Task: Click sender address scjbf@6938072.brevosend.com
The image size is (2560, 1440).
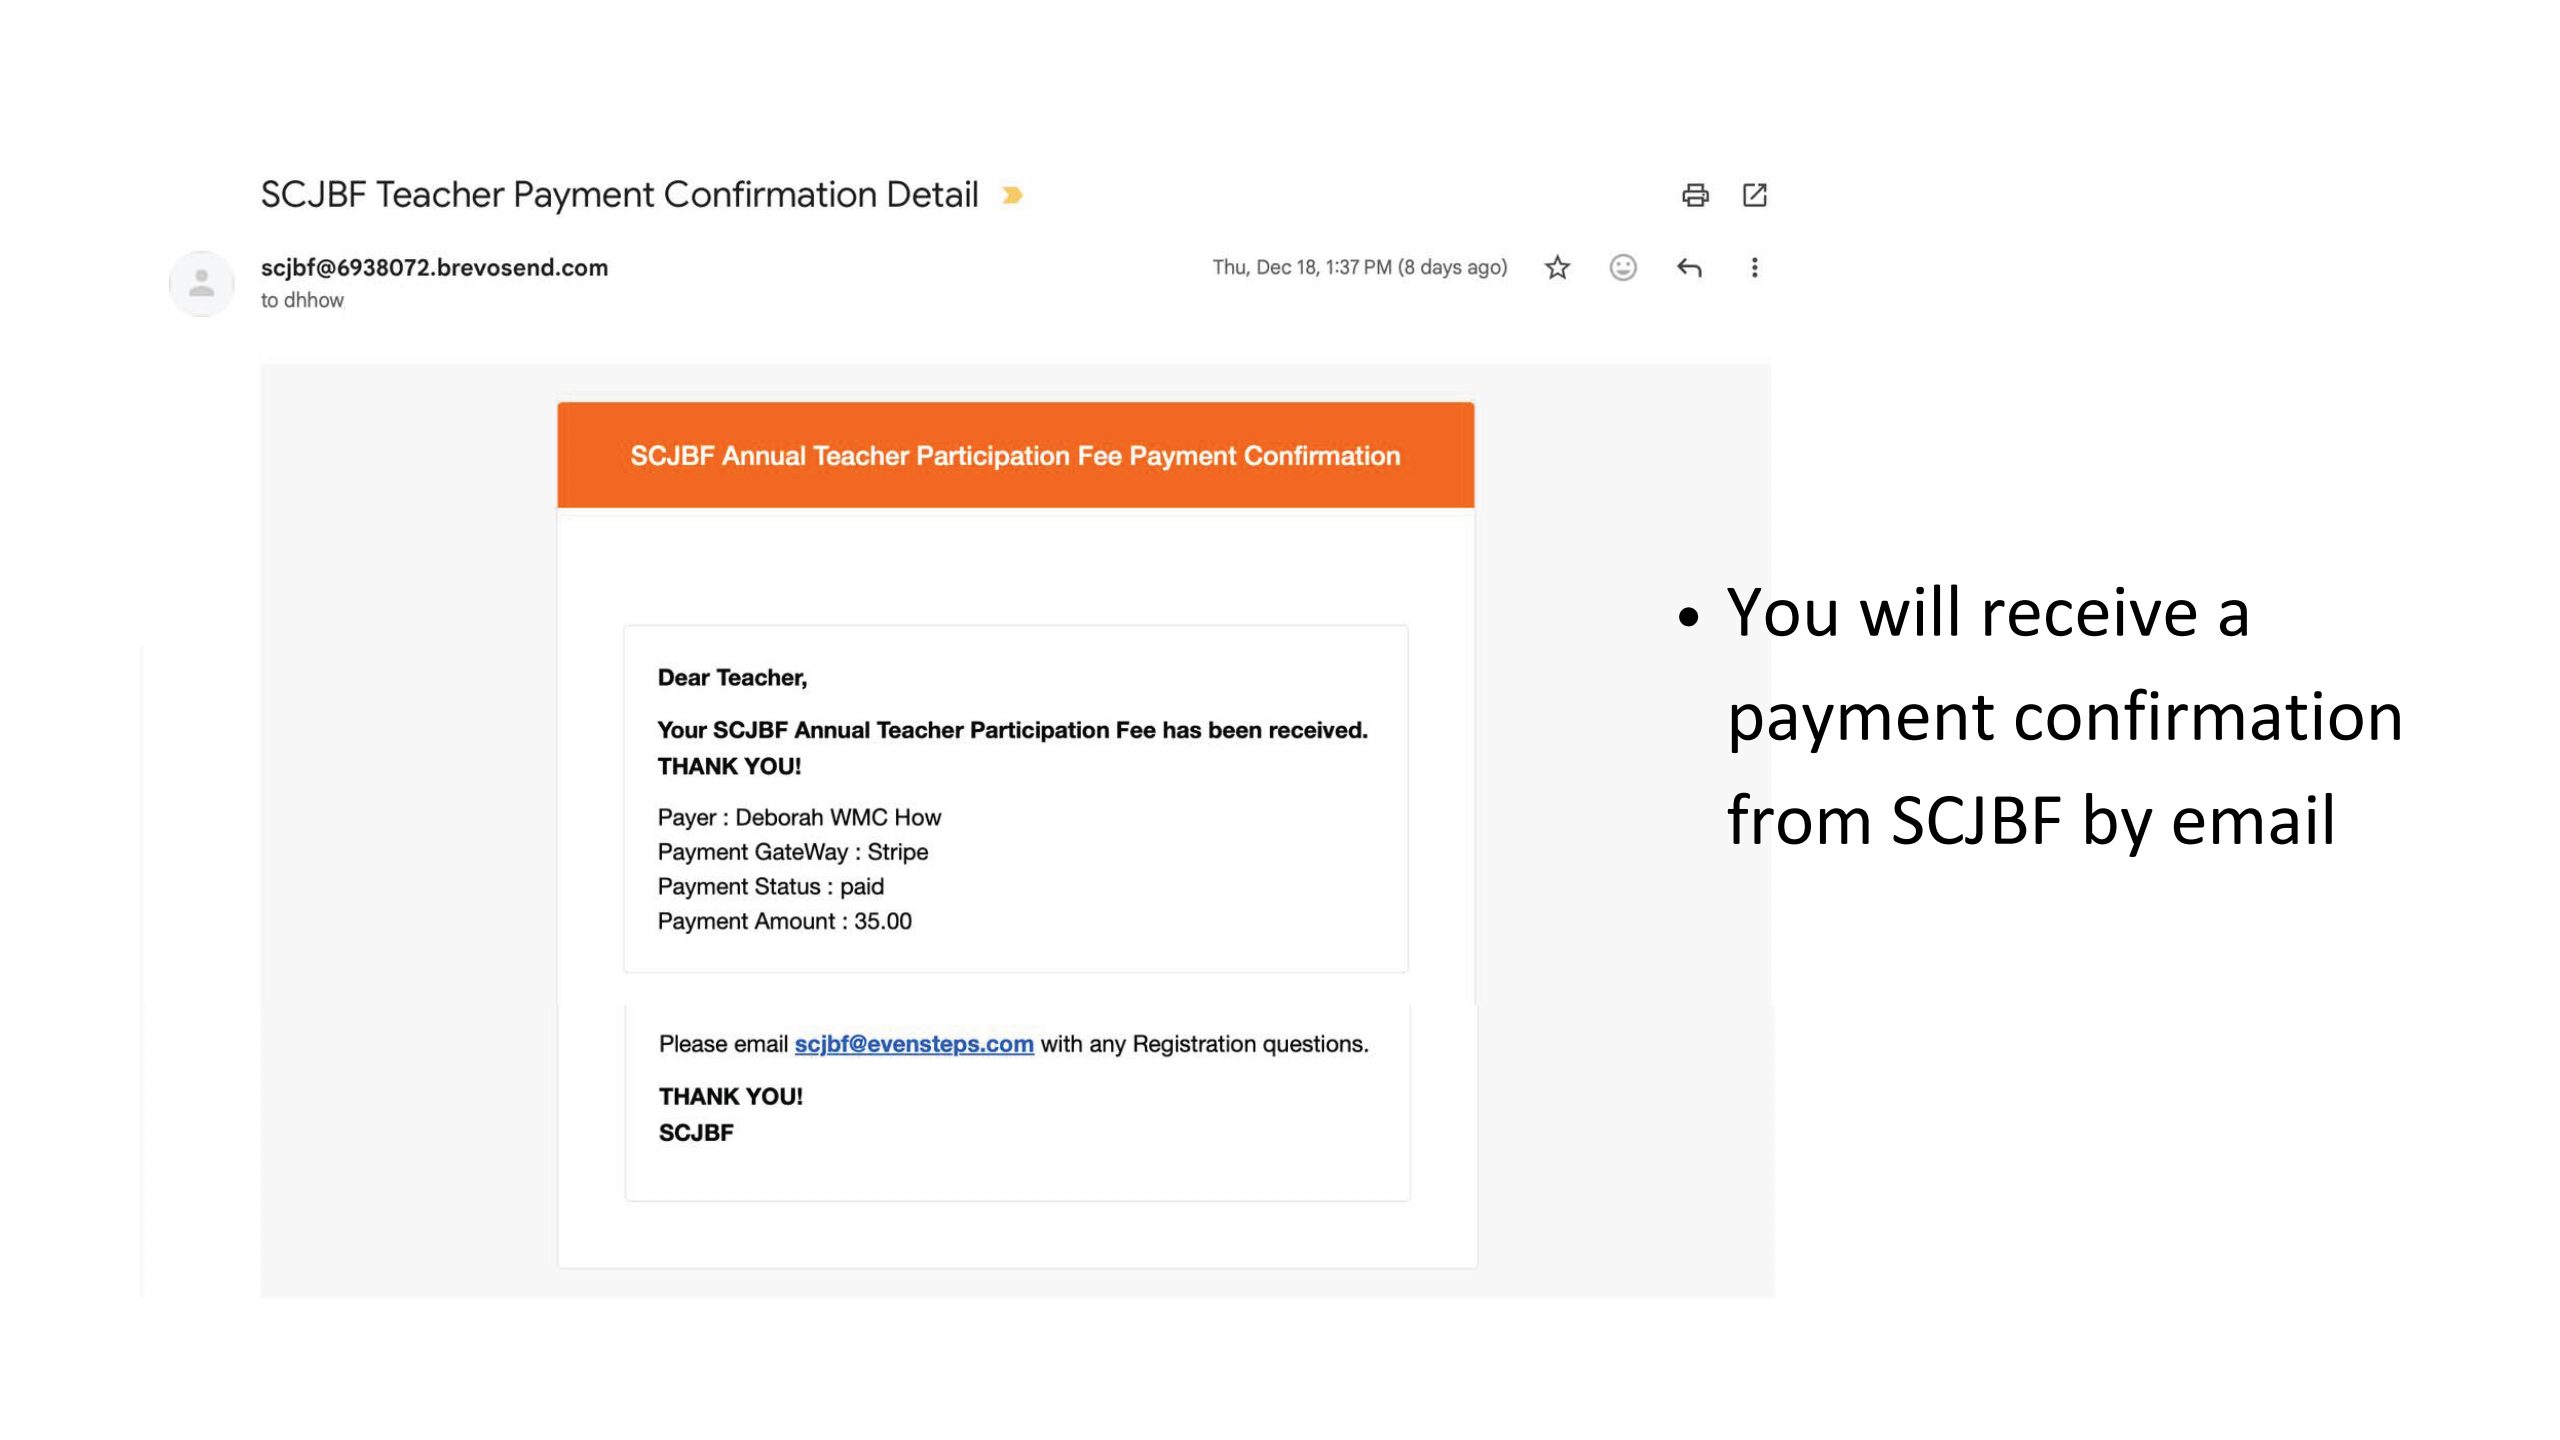Action: click(434, 268)
